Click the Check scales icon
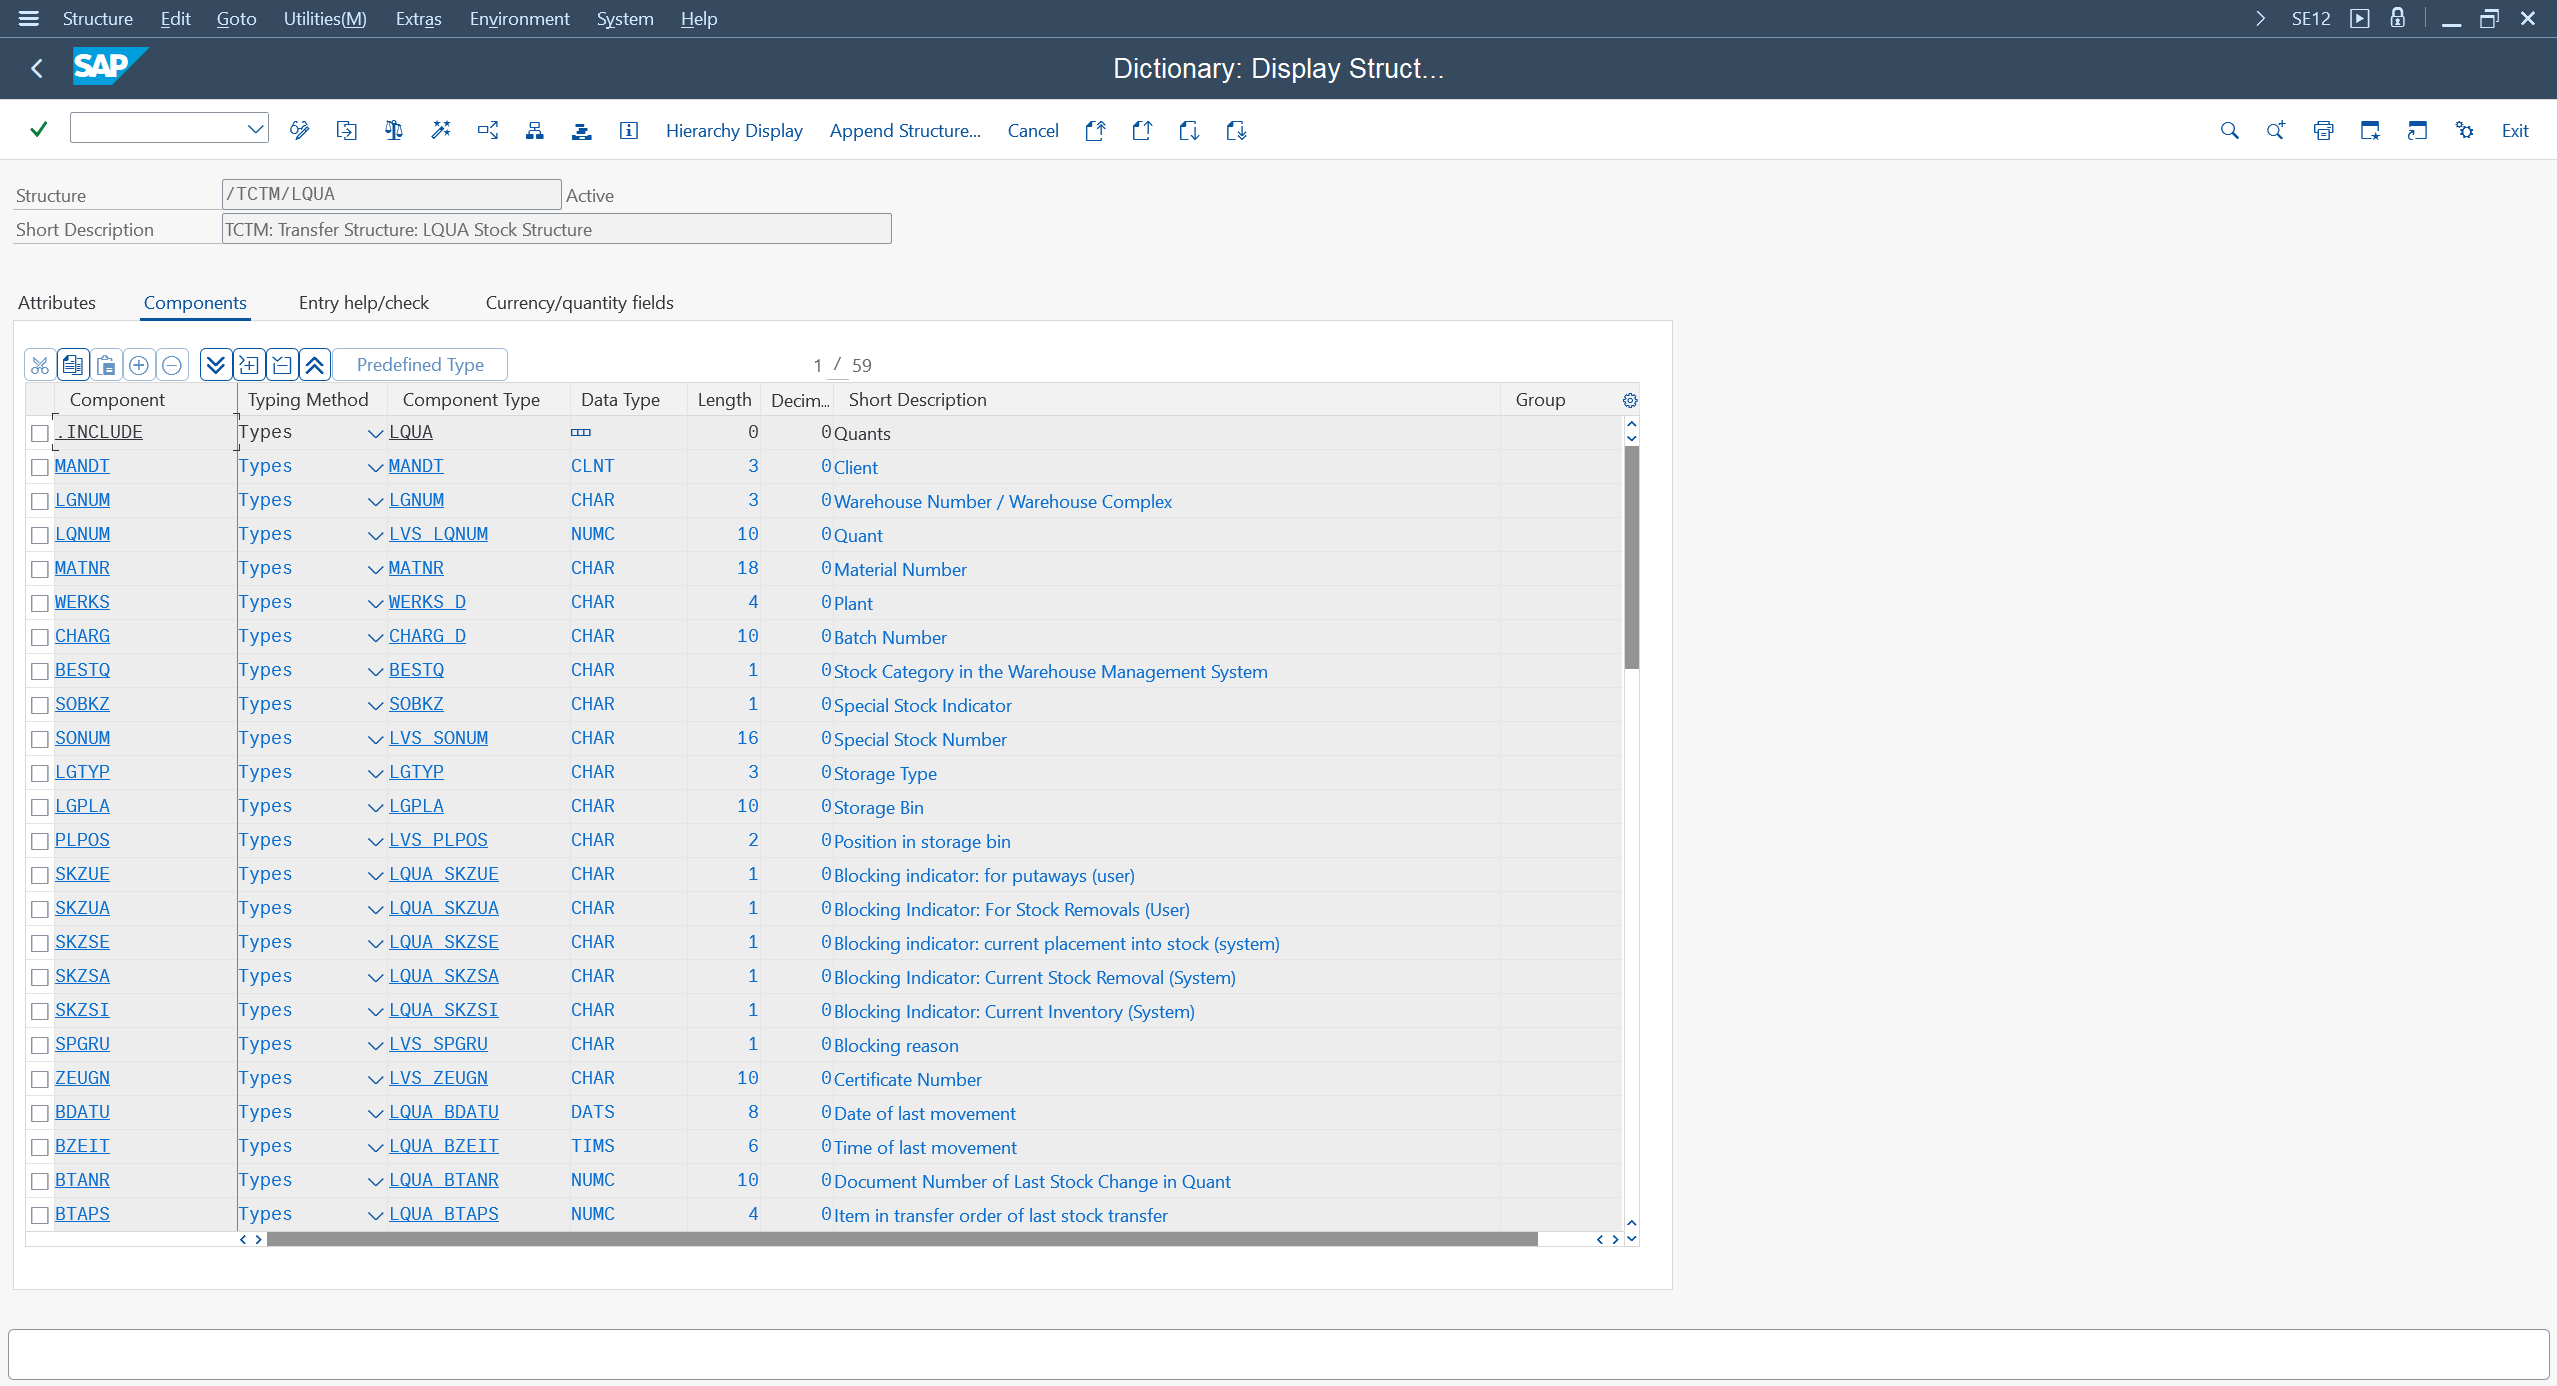The image size is (2557, 1386). [x=393, y=131]
